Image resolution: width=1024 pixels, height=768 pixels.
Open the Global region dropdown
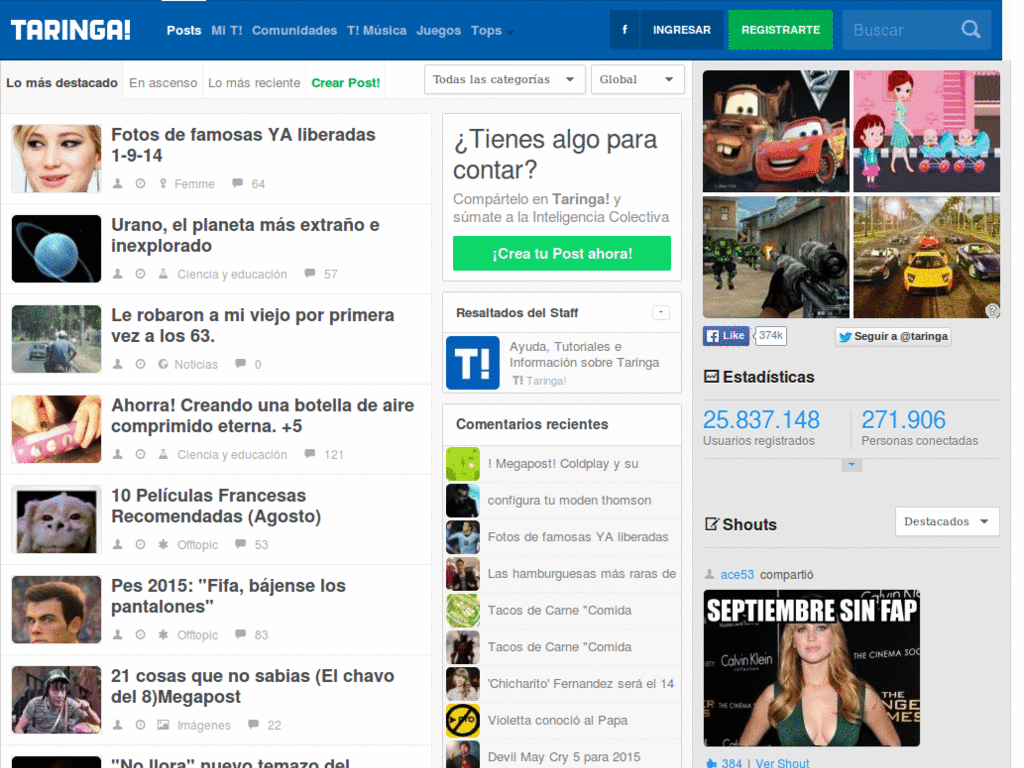click(637, 80)
